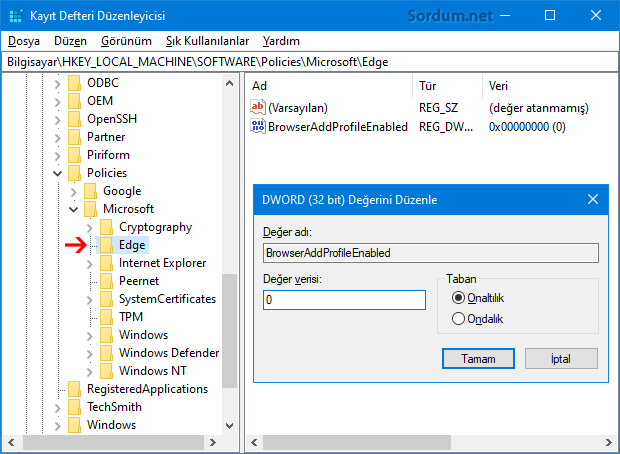Click the 0x00000000 (0) data cell

click(x=527, y=127)
